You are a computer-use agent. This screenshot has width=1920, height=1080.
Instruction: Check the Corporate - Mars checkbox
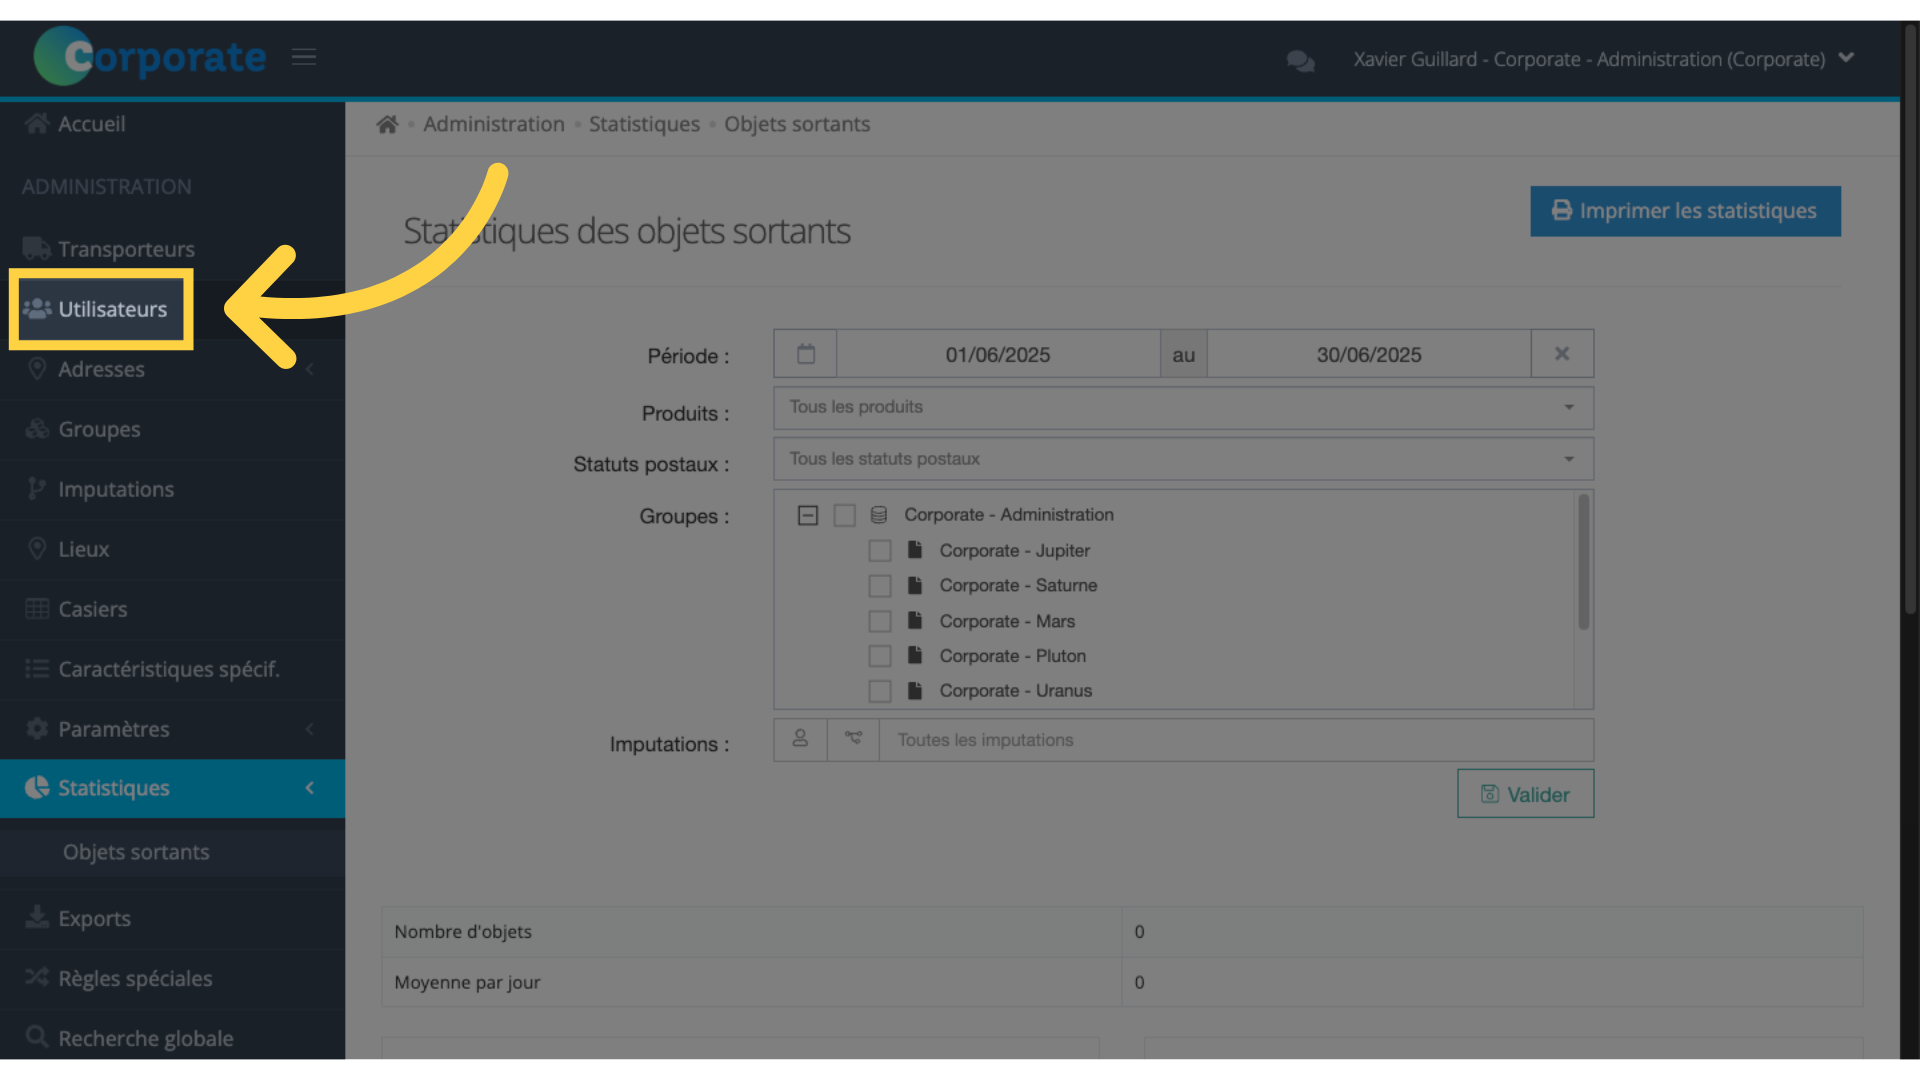[x=880, y=622]
